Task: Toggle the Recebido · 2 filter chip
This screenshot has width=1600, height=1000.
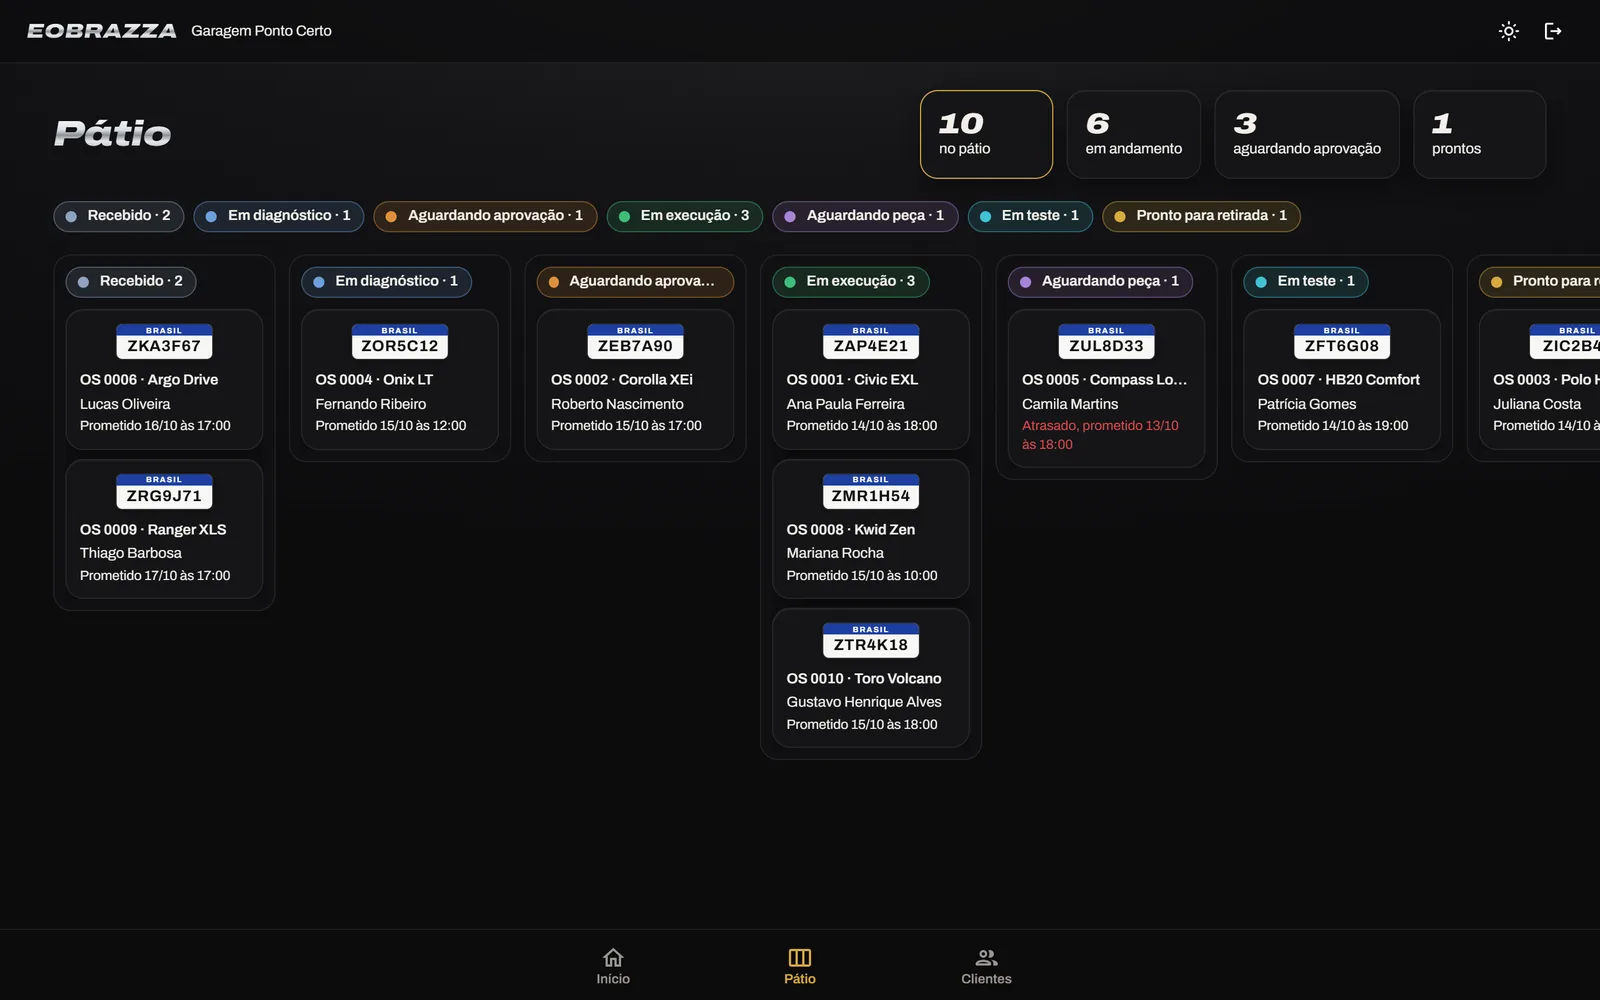Action: click(x=119, y=216)
